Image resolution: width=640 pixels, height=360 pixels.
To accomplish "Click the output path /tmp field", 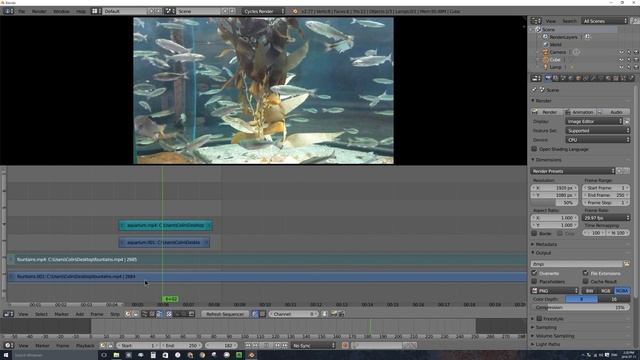I will 577,264.
